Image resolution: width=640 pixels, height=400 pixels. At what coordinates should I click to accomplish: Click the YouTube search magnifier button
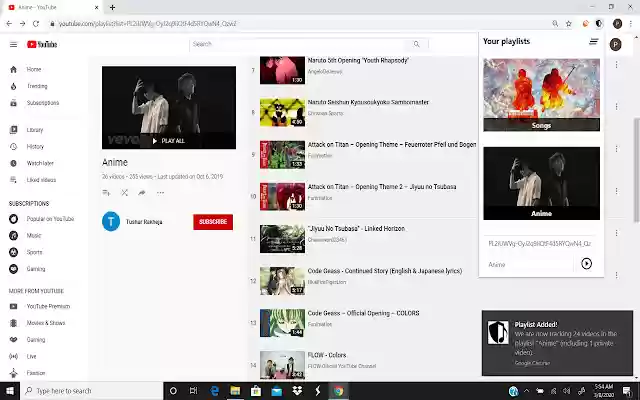point(417,44)
